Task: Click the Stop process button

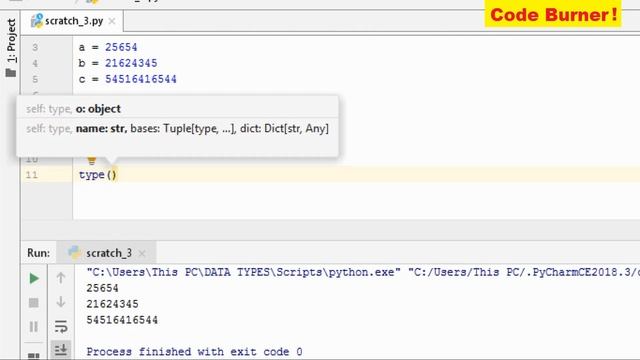Action: tap(34, 303)
